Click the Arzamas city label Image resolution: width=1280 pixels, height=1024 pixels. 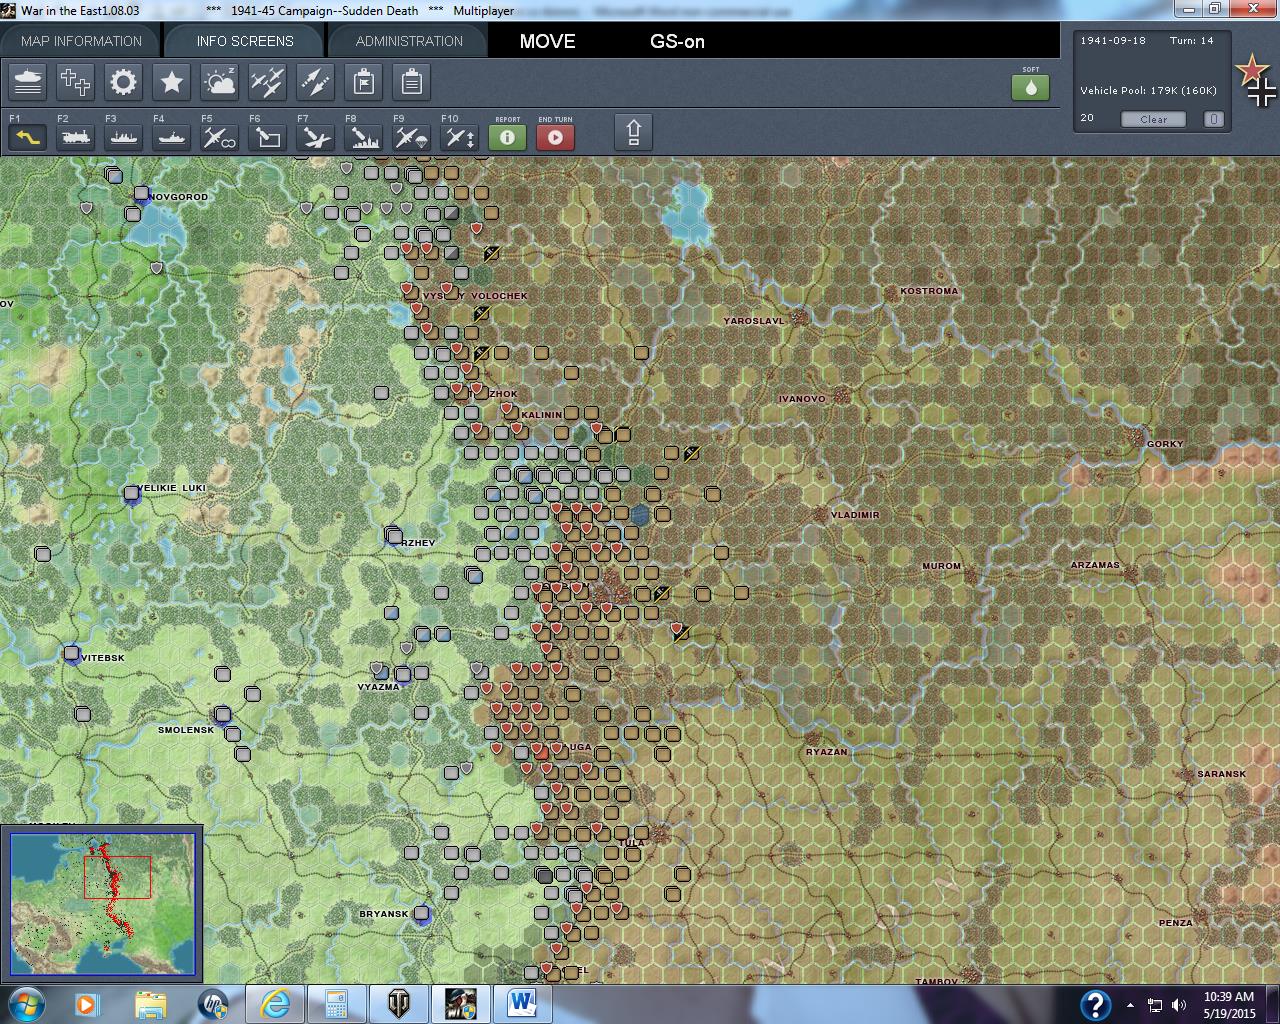coord(1095,565)
